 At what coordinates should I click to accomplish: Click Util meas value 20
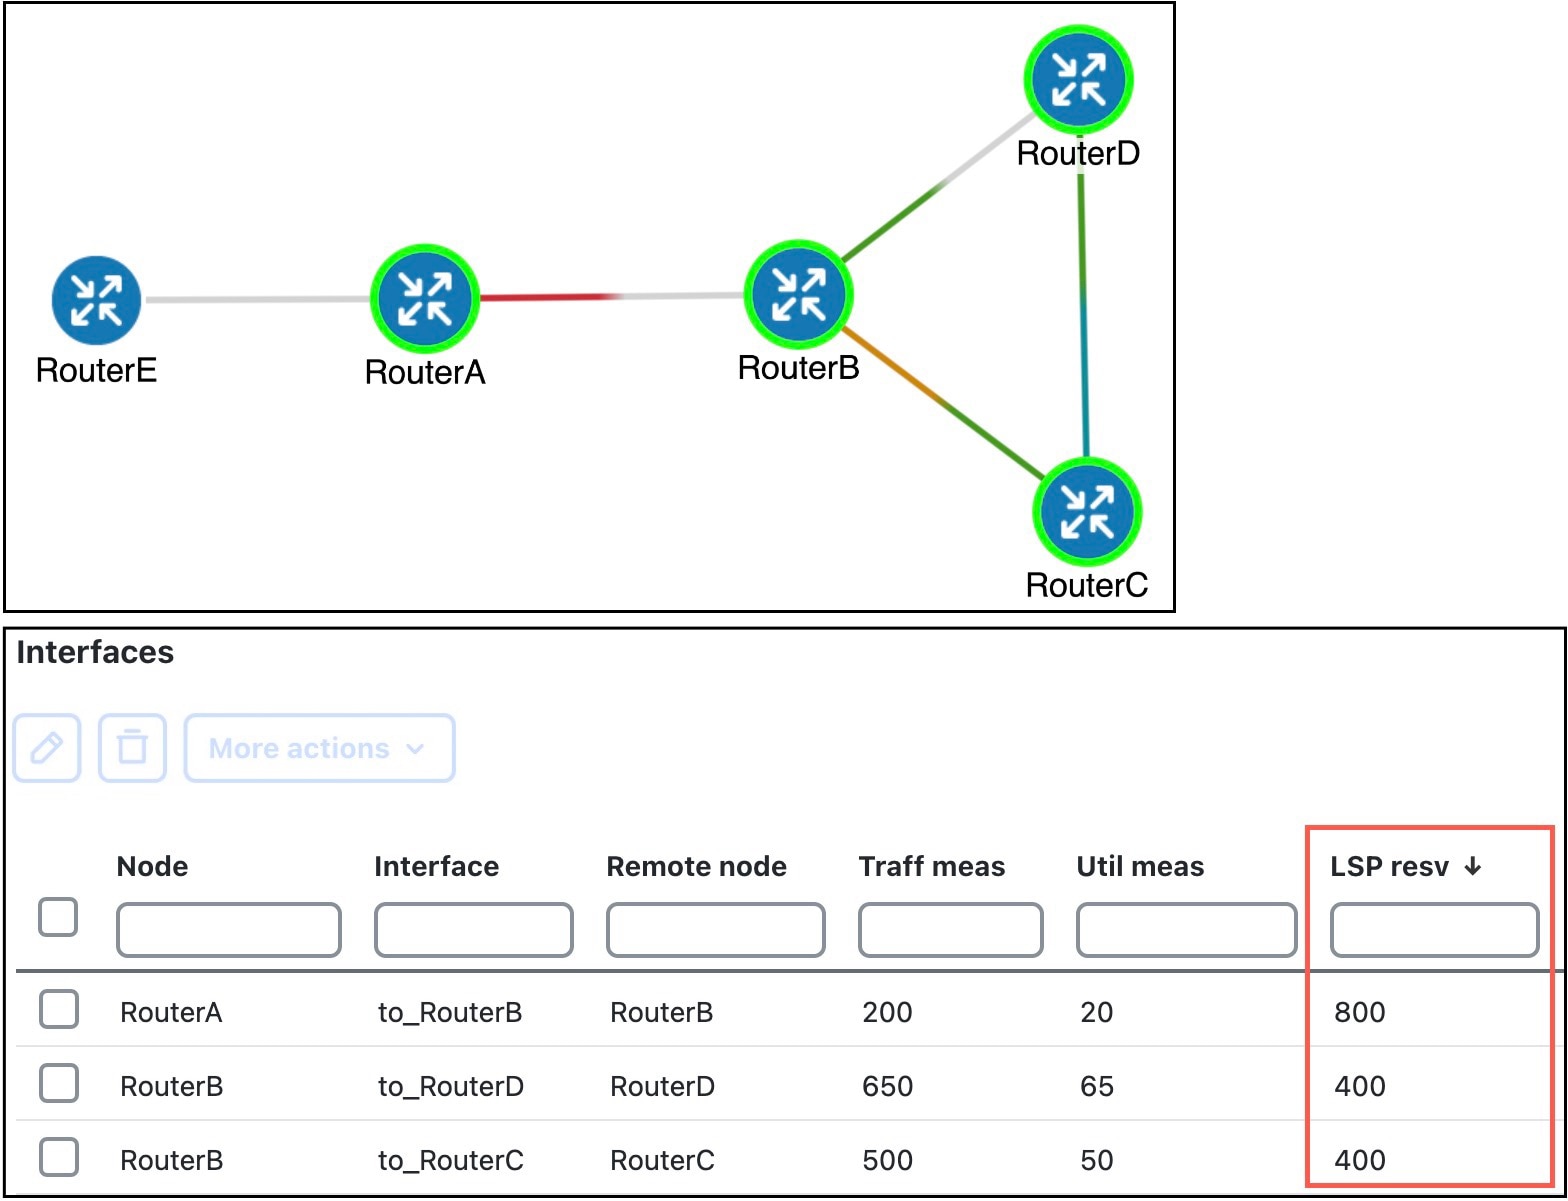click(1097, 1012)
